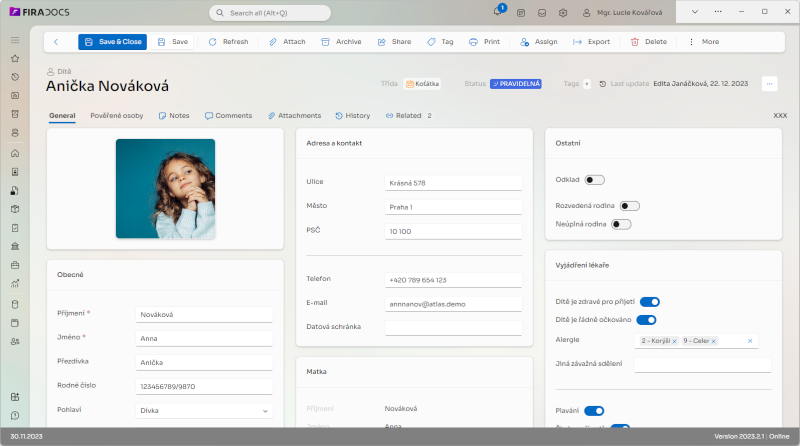Click the Telefon input field
Image resolution: width=800 pixels, height=446 pixels.
tap(454, 280)
